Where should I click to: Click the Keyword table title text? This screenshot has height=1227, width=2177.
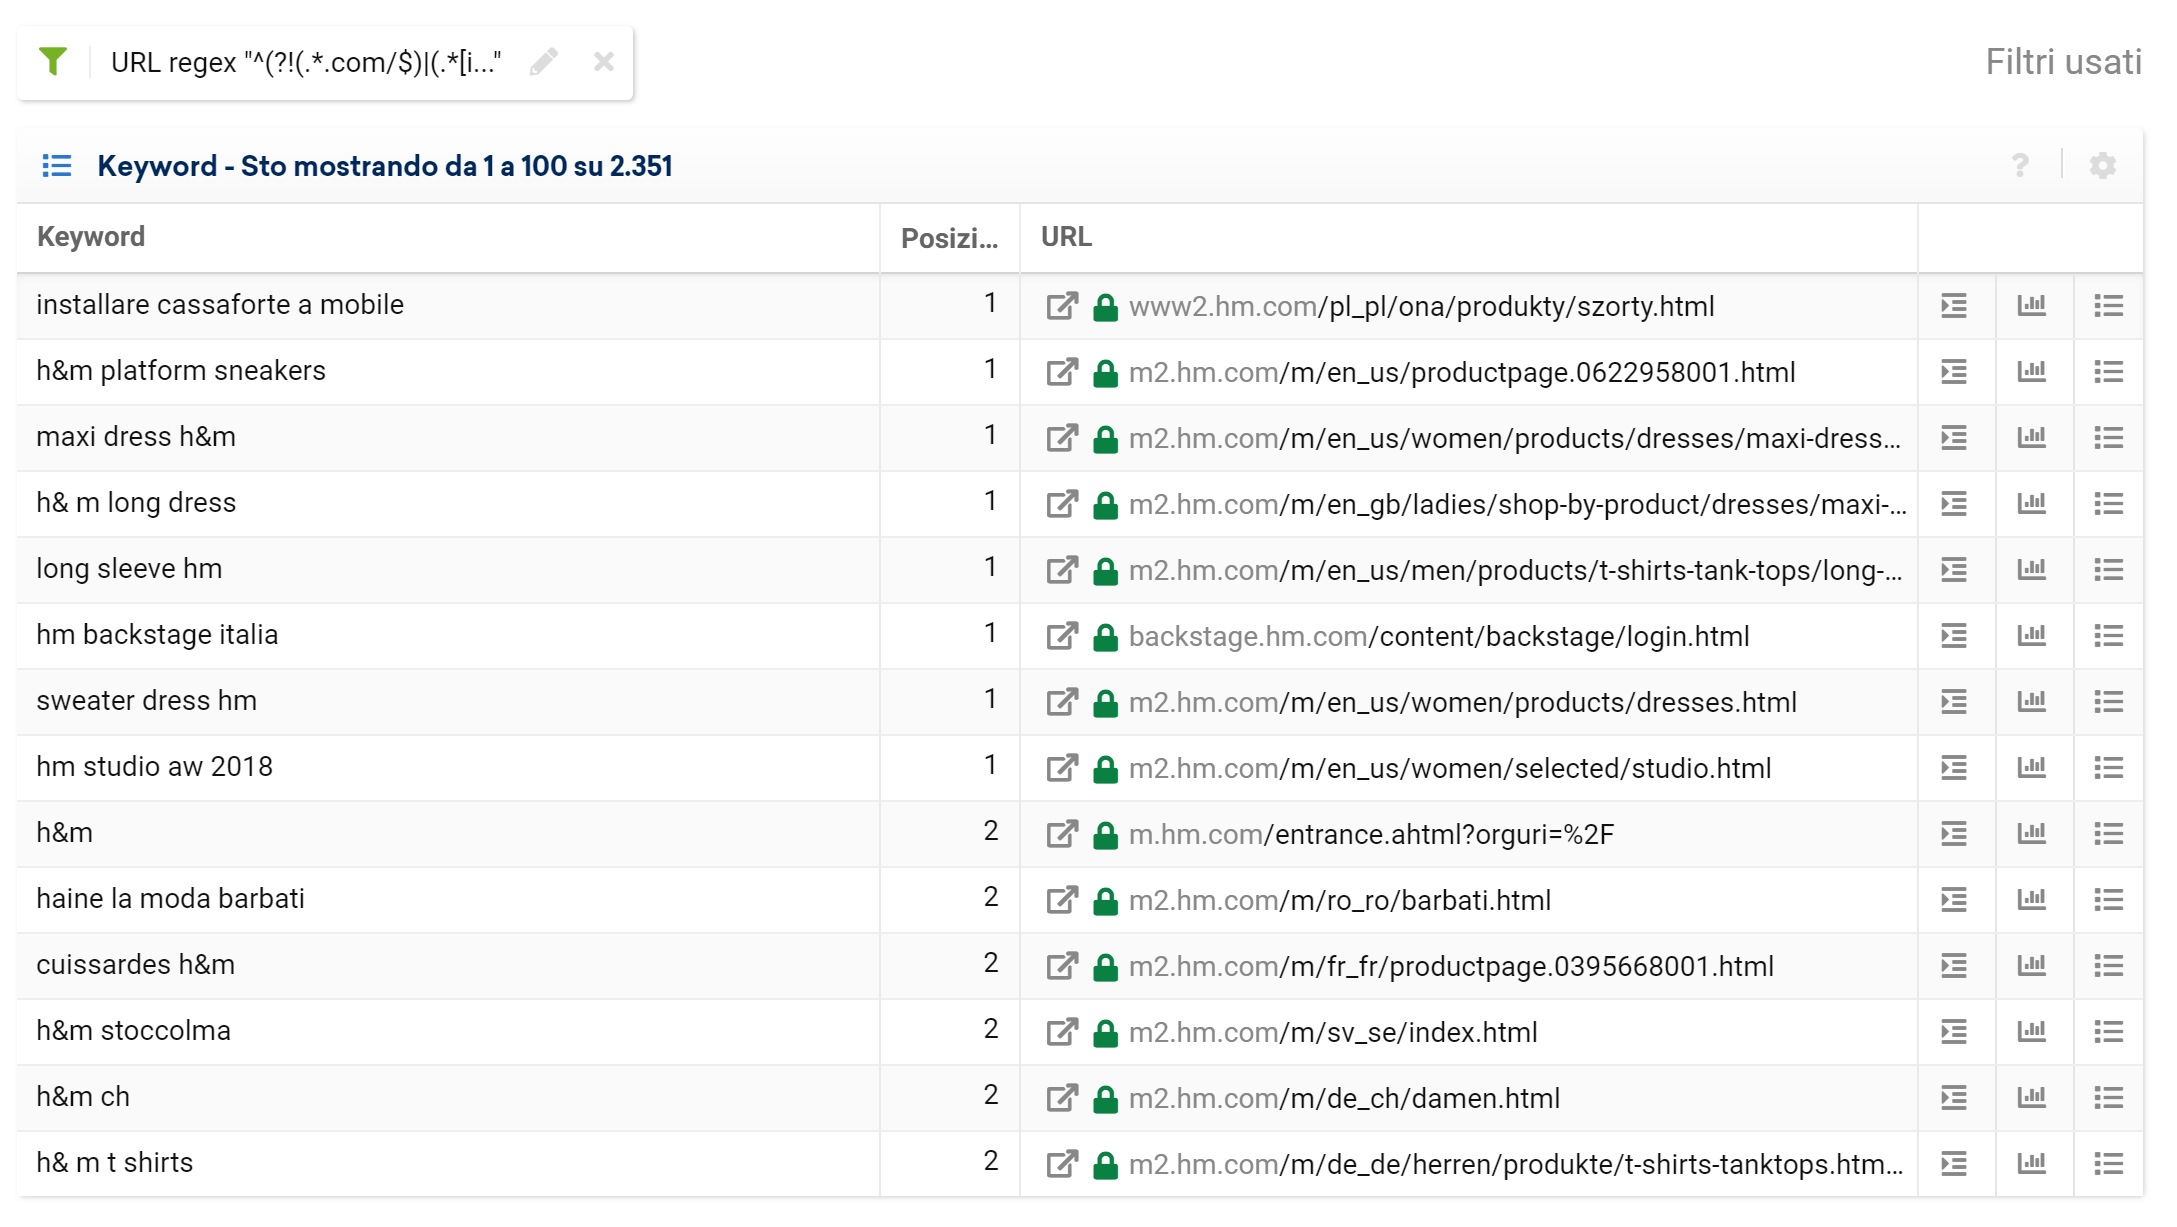click(385, 166)
